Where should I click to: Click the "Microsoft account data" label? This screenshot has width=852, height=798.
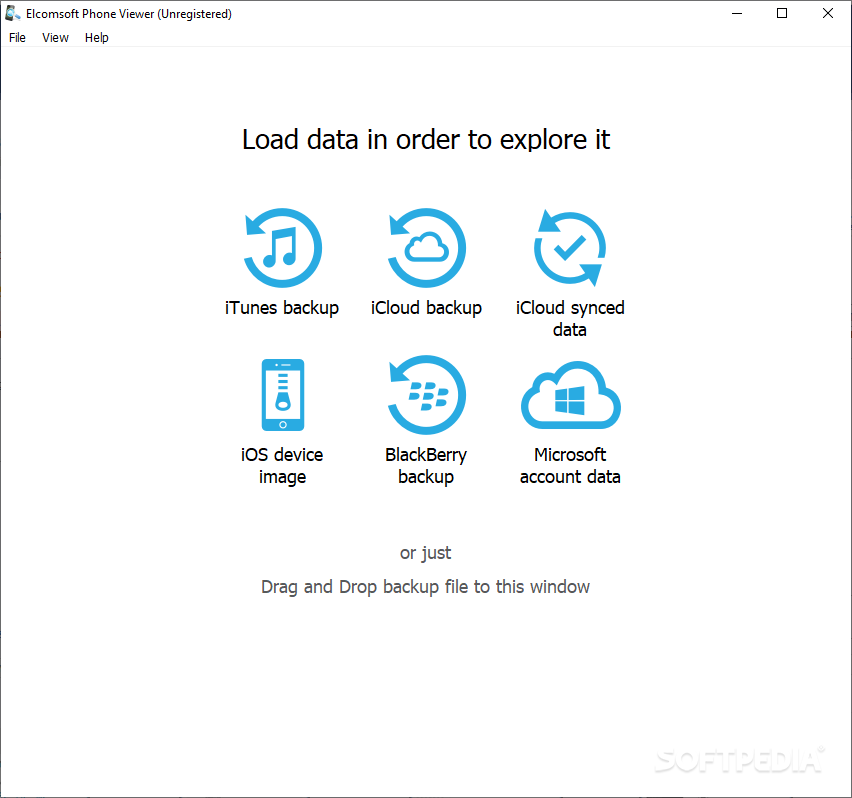click(x=570, y=466)
